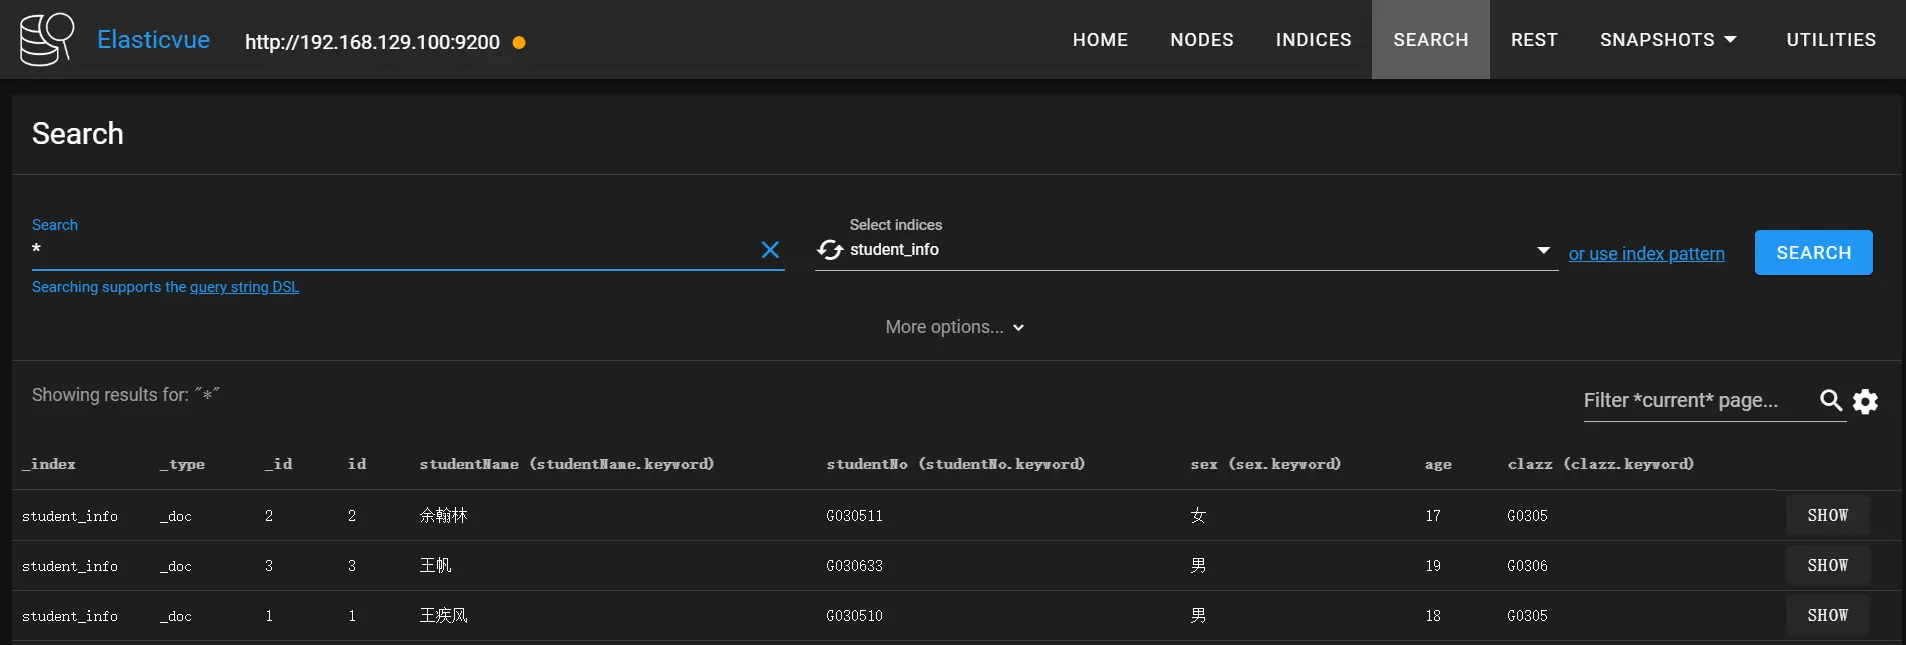Navigate to Utilities
Viewport: 1906px width, 645px height.
pyautogui.click(x=1831, y=40)
